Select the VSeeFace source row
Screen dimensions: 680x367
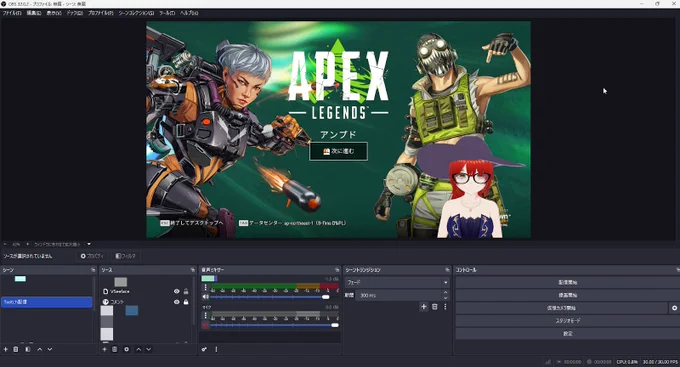(x=146, y=292)
